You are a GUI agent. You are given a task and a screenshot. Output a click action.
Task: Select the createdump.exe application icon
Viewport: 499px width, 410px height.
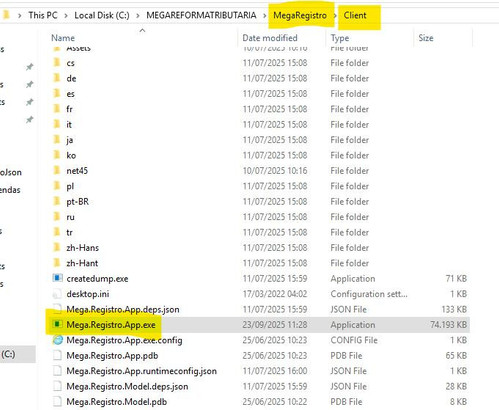coord(57,278)
